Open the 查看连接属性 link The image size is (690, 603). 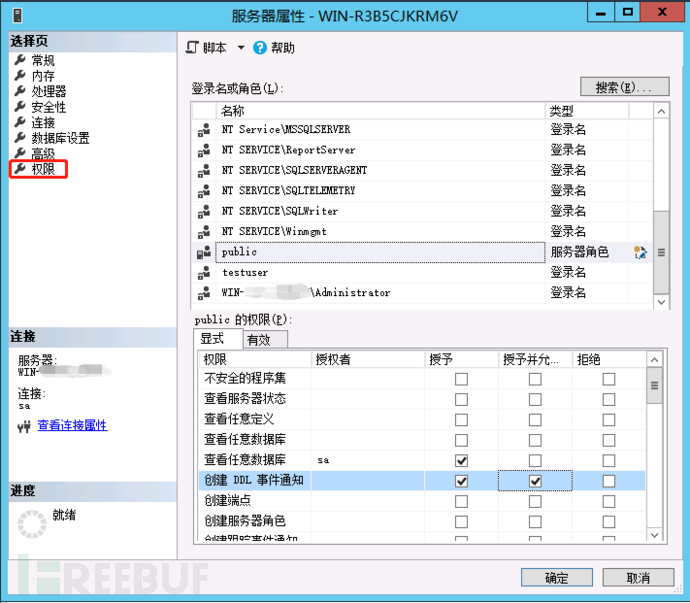pos(72,425)
